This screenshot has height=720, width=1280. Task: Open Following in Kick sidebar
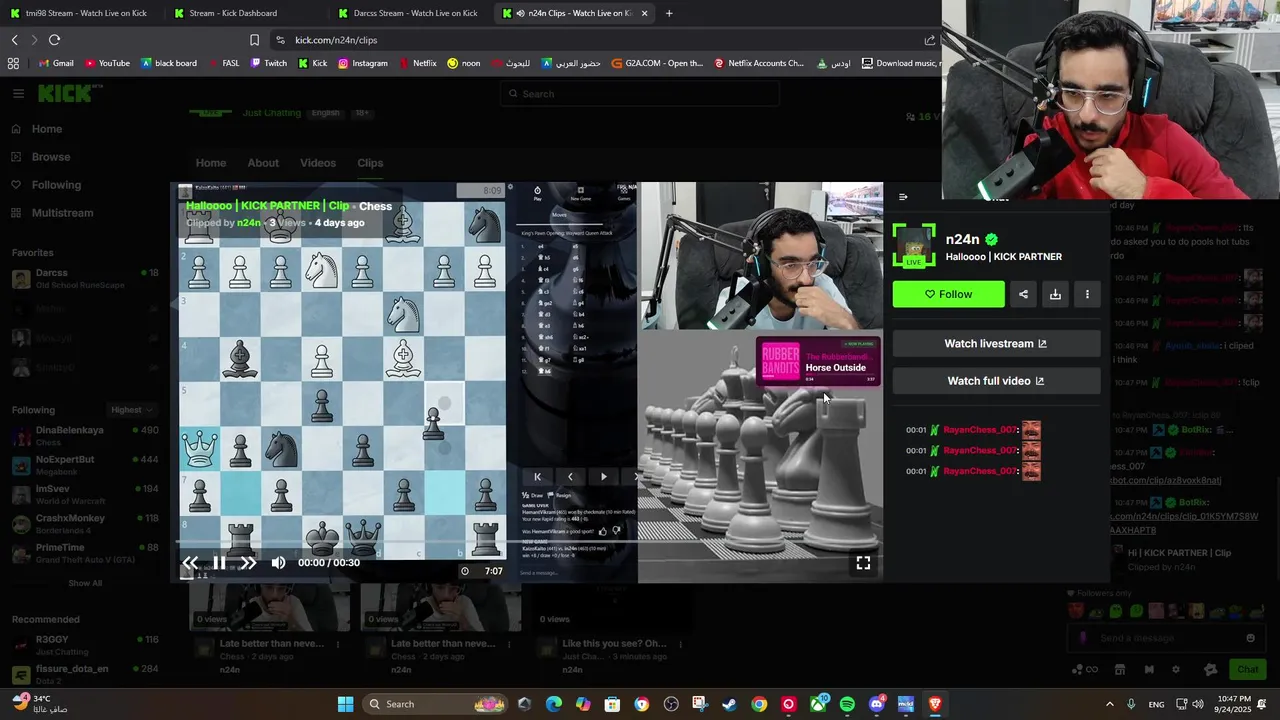tap(56, 185)
